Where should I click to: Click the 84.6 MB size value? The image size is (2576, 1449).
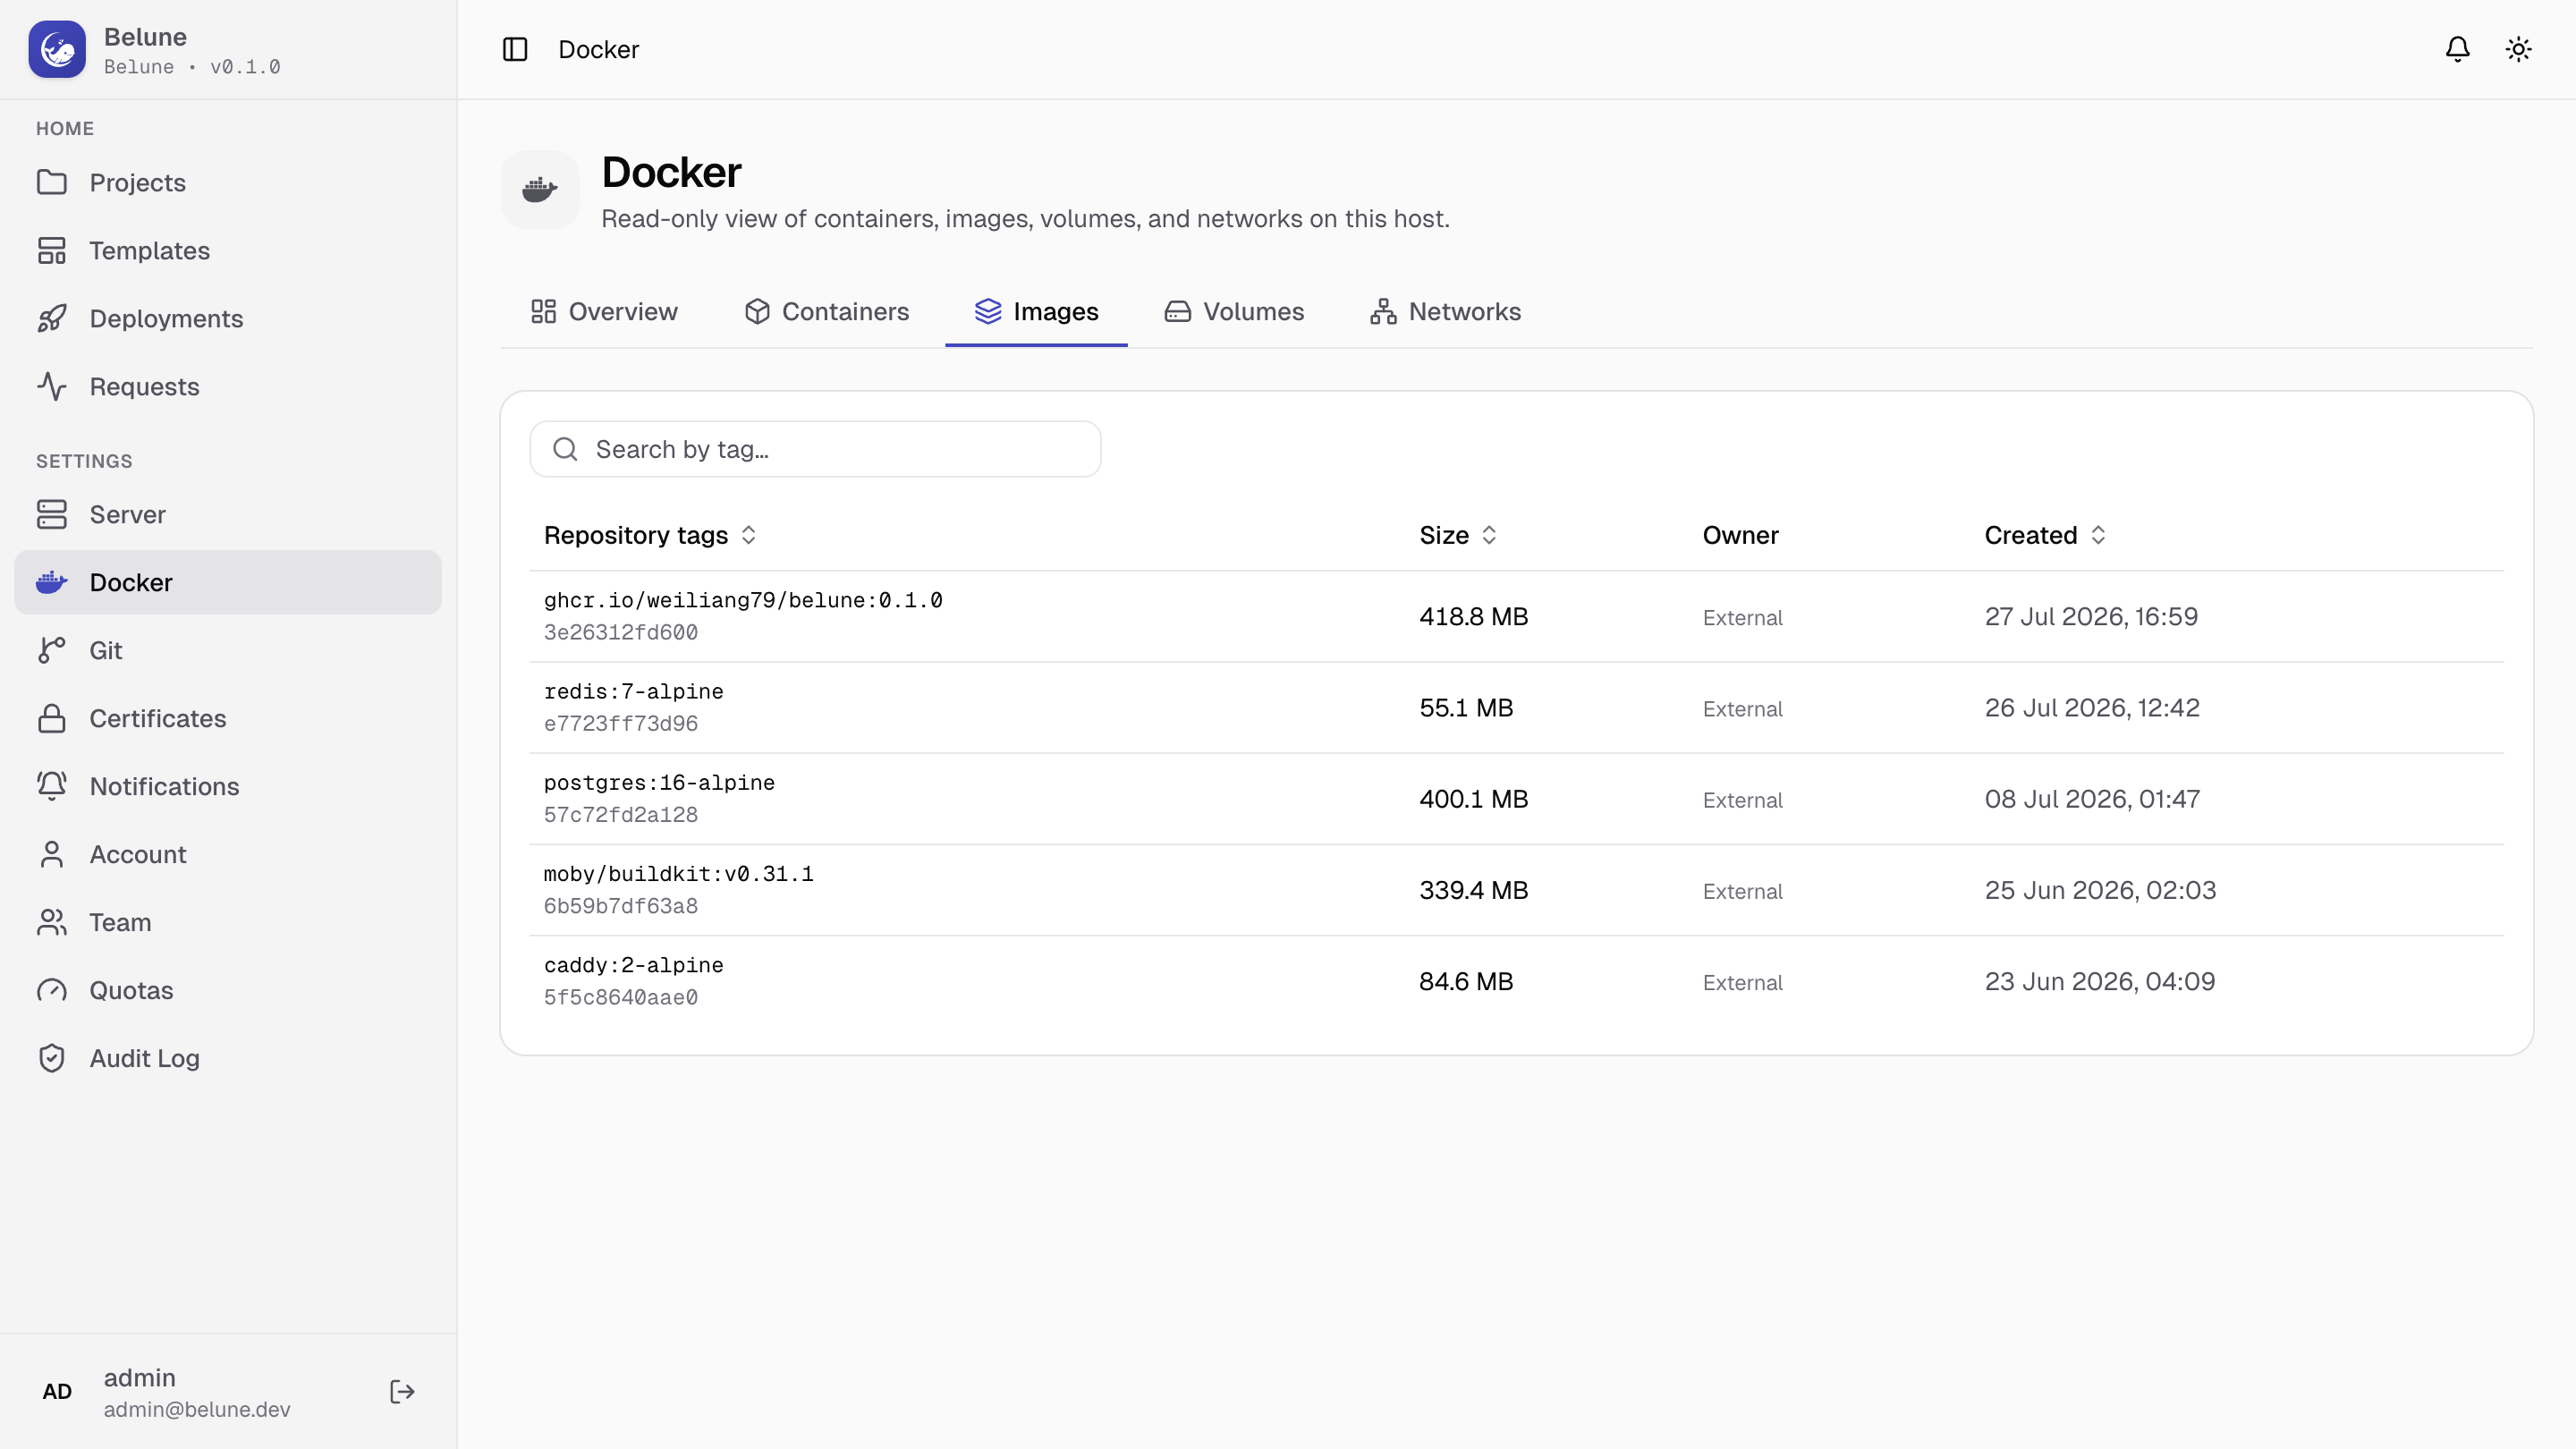pyautogui.click(x=1466, y=980)
